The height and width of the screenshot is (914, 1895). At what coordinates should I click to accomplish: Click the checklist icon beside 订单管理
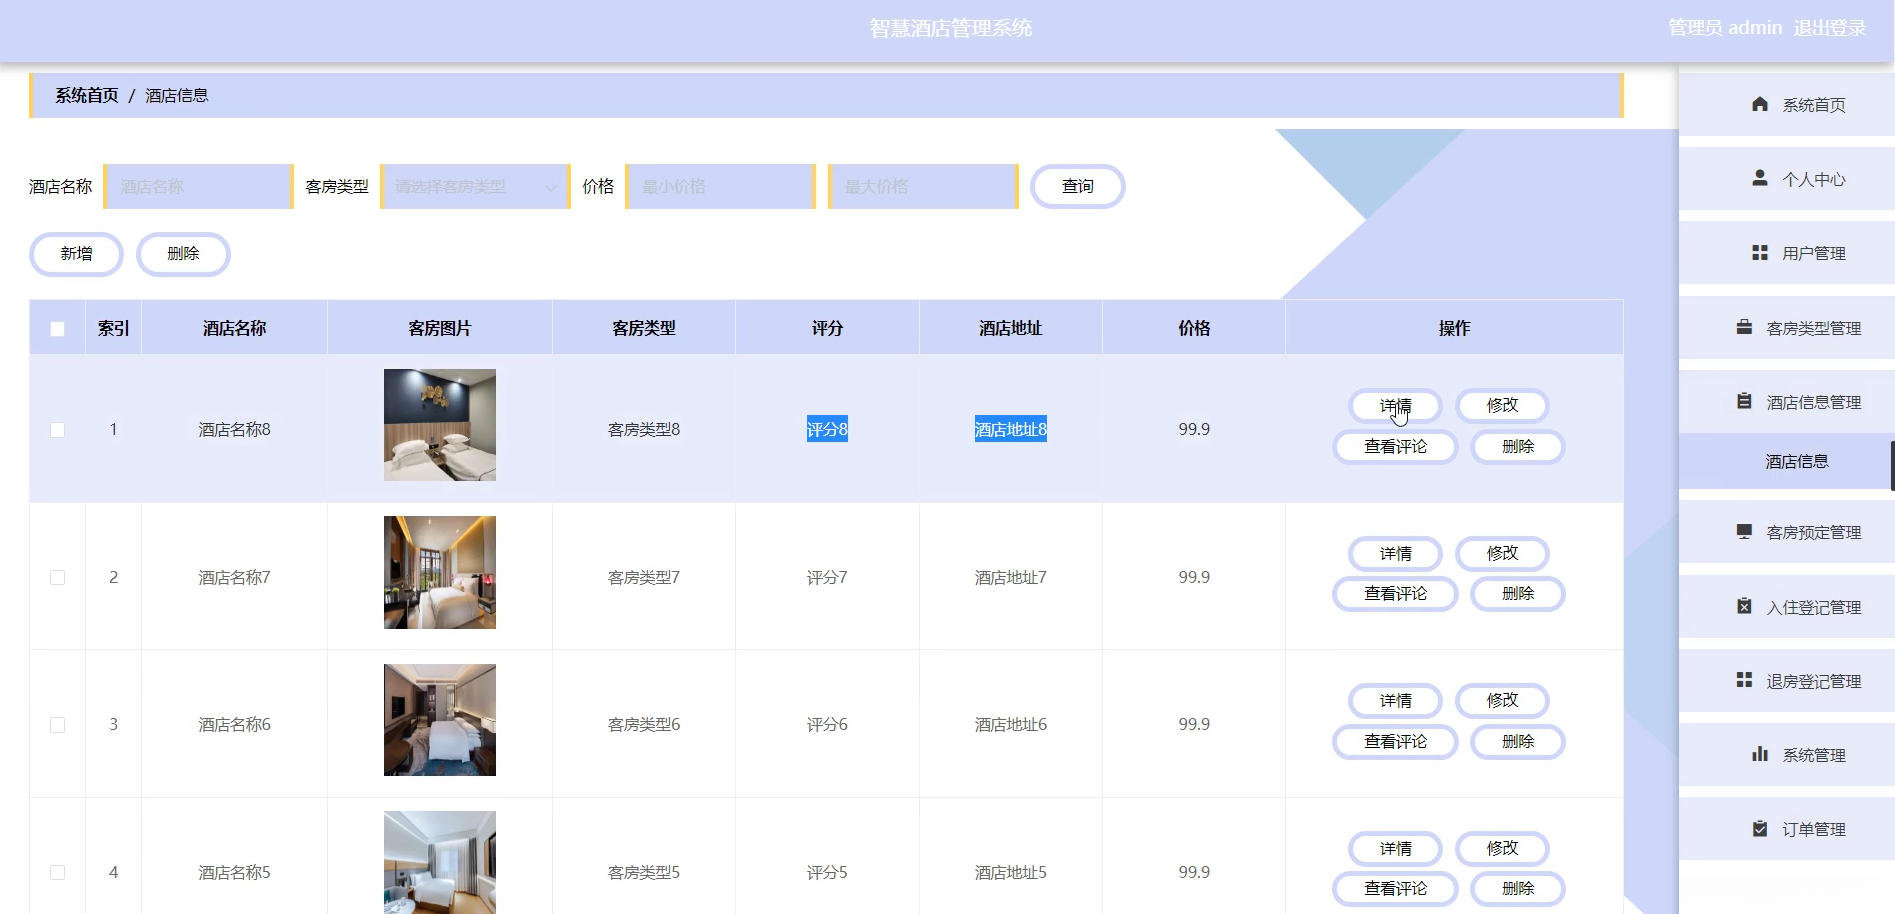tap(1760, 828)
